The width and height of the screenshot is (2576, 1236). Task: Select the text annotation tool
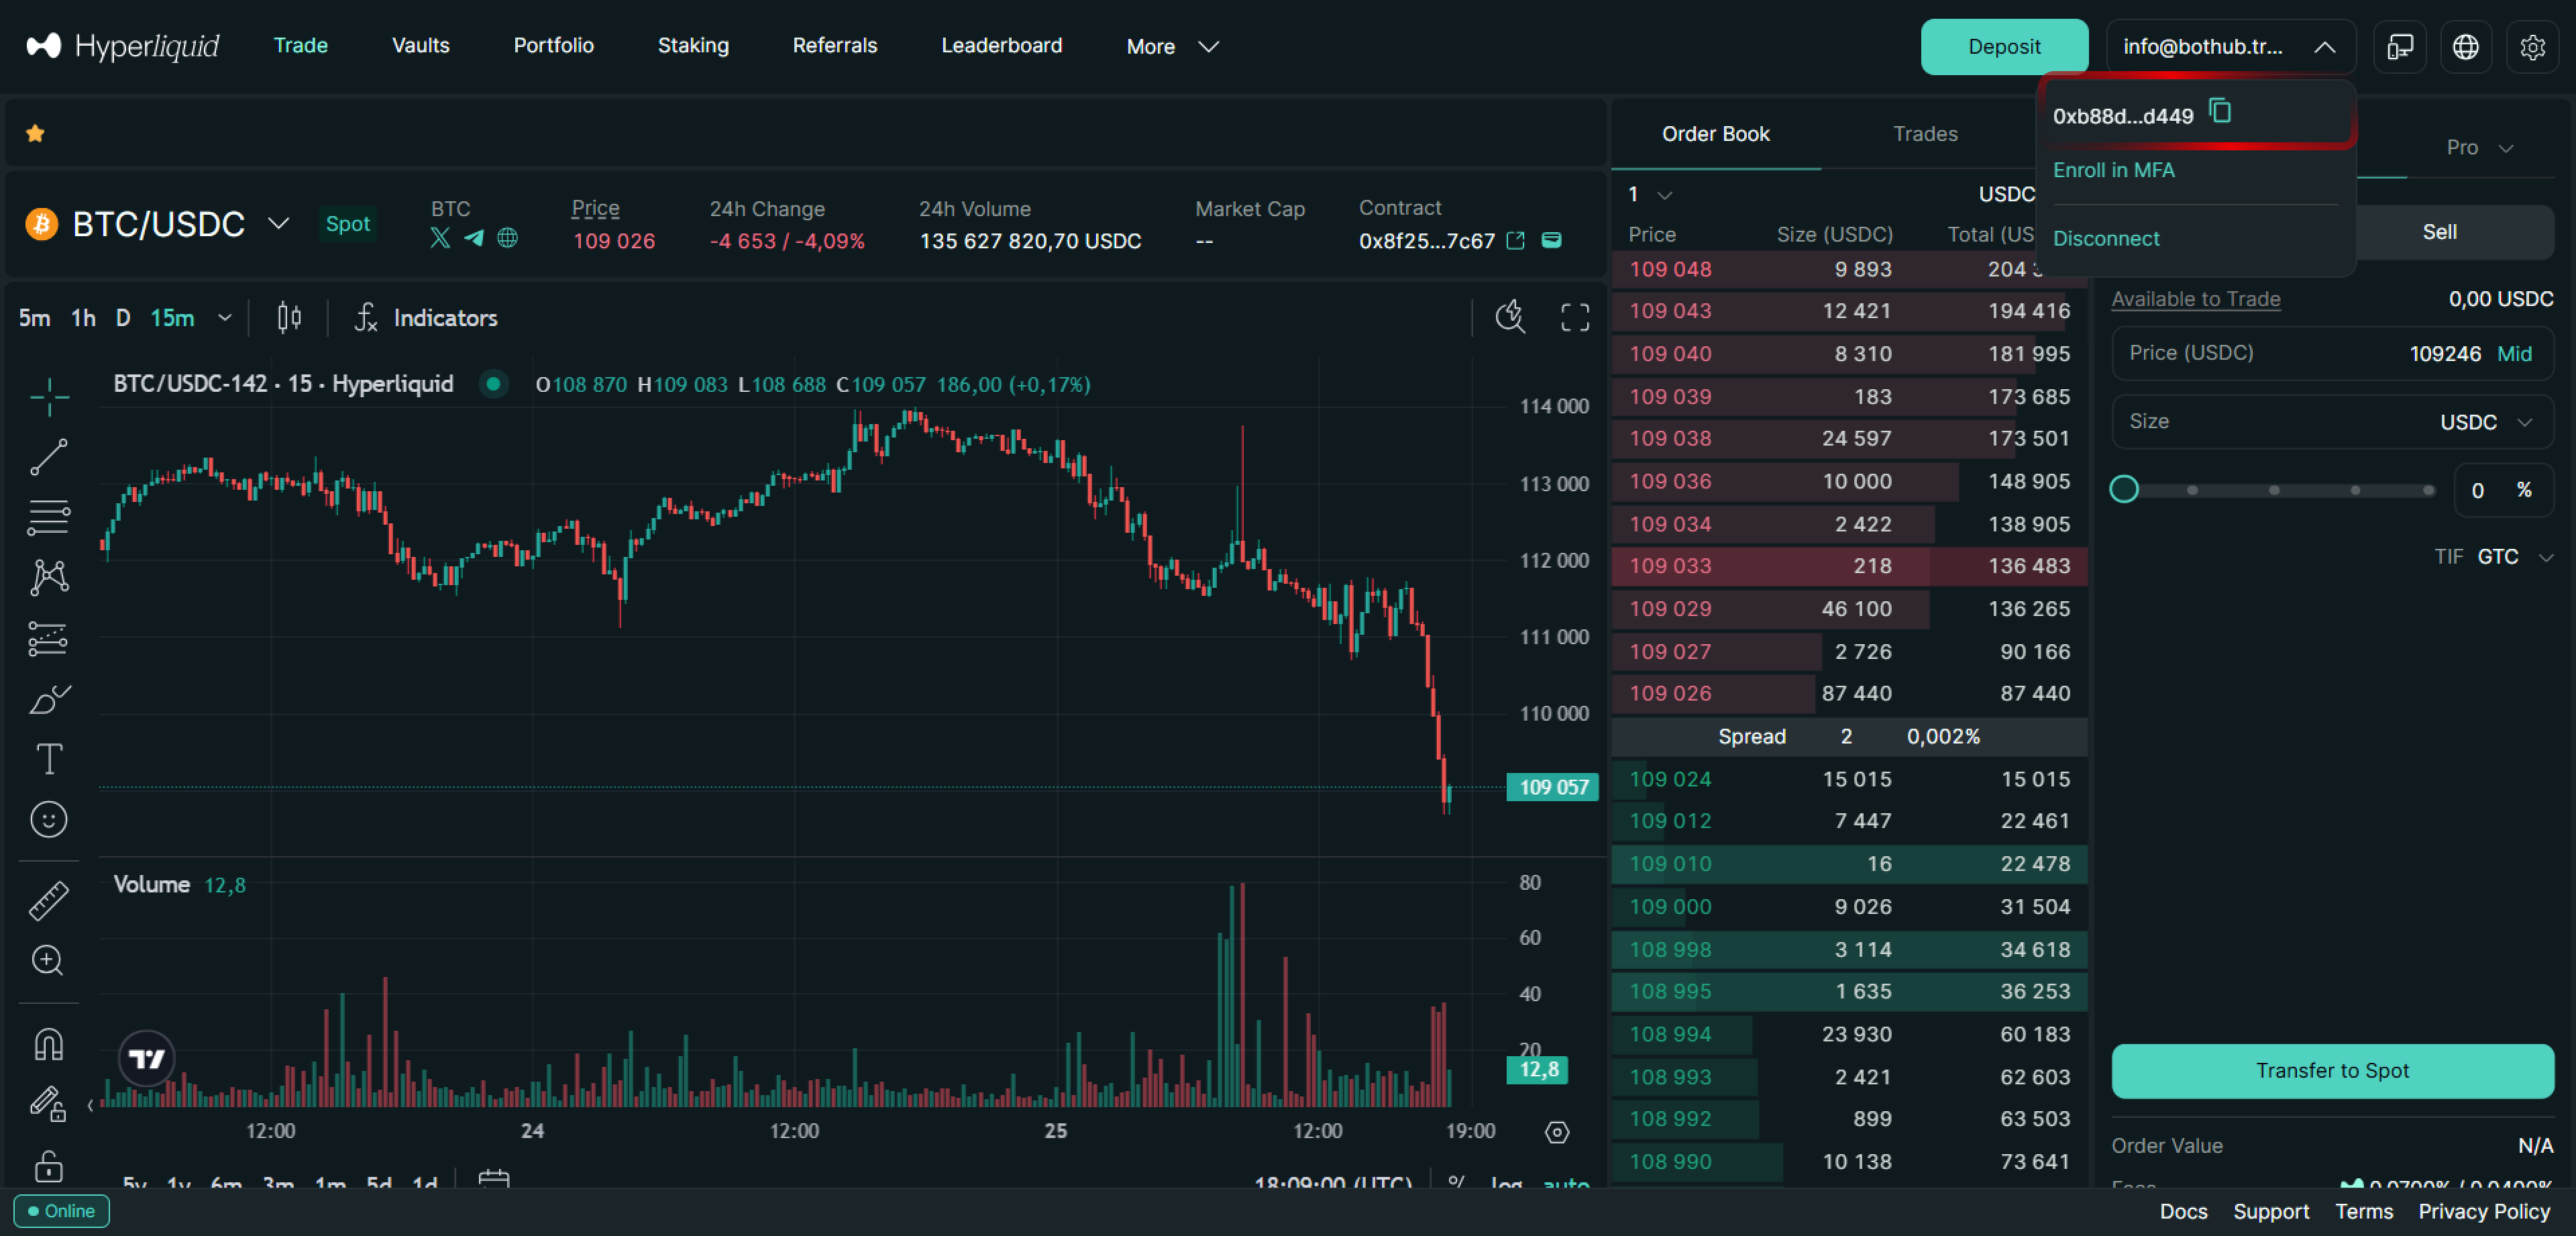pos(48,759)
